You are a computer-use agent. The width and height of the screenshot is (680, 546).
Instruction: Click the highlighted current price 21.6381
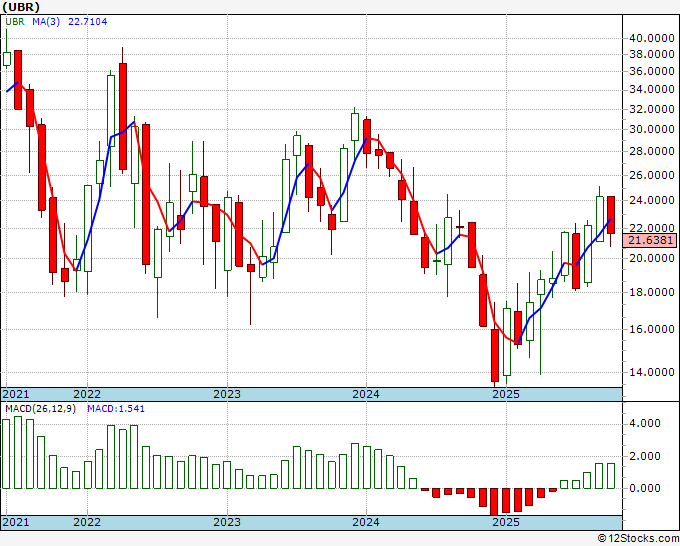[650, 240]
